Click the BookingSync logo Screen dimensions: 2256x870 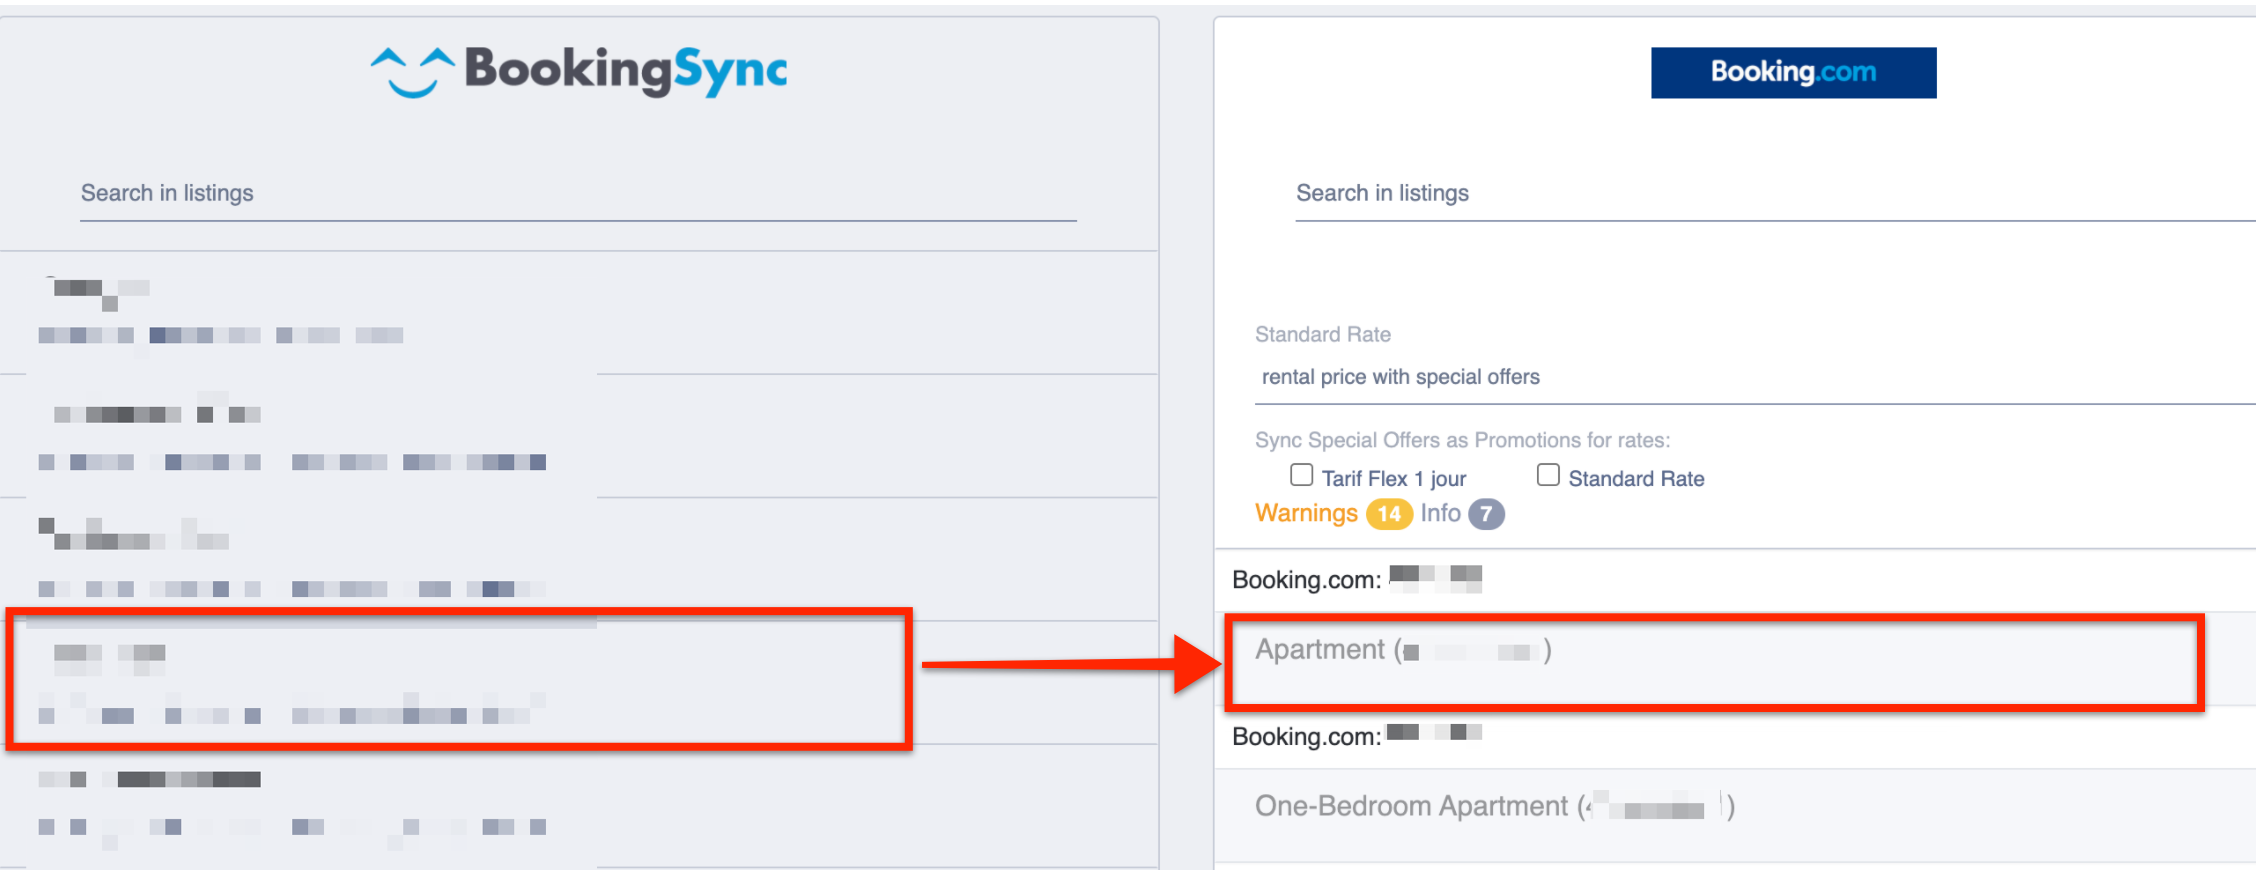click(x=578, y=71)
